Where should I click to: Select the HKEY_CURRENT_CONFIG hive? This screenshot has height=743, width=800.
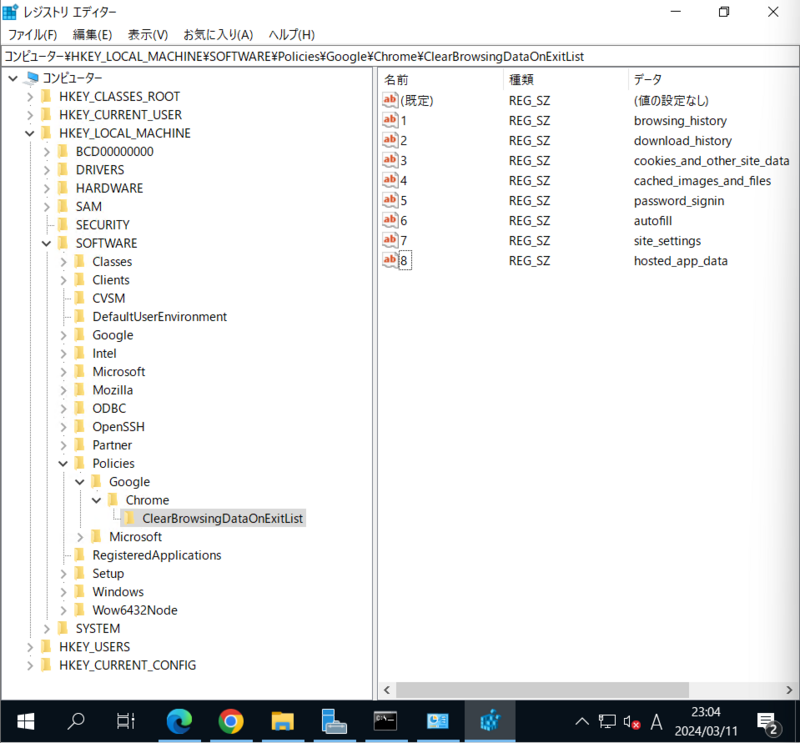click(128, 665)
